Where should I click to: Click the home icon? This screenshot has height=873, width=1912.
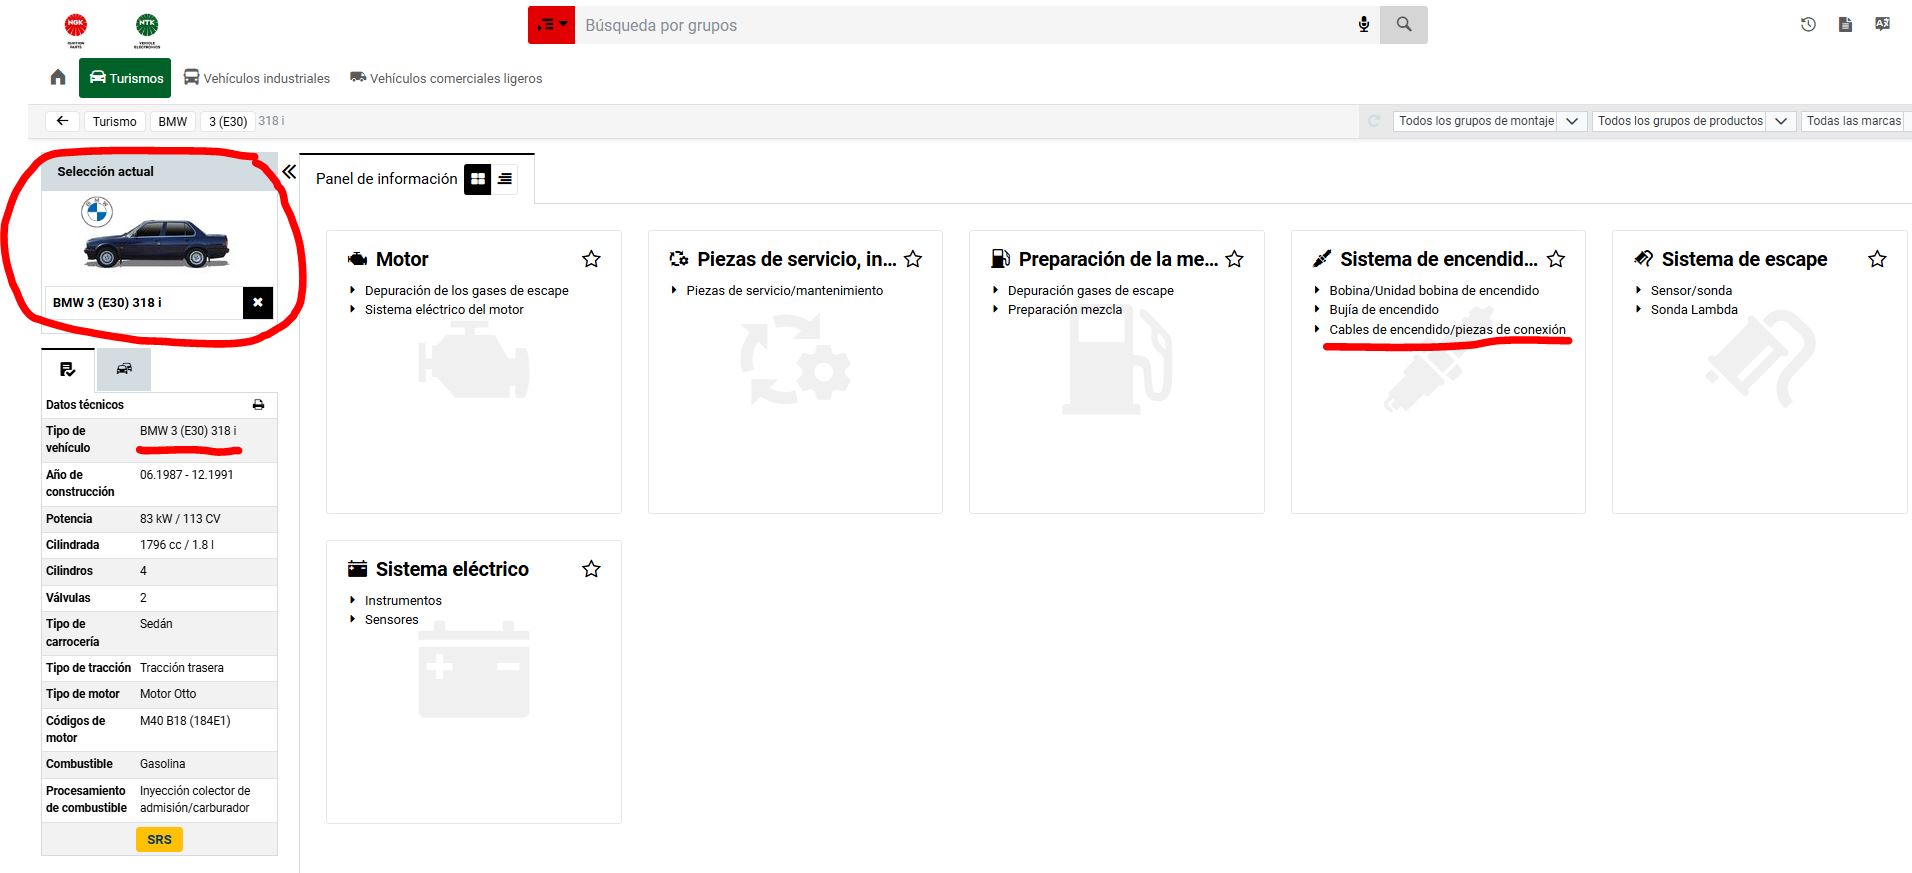[58, 78]
